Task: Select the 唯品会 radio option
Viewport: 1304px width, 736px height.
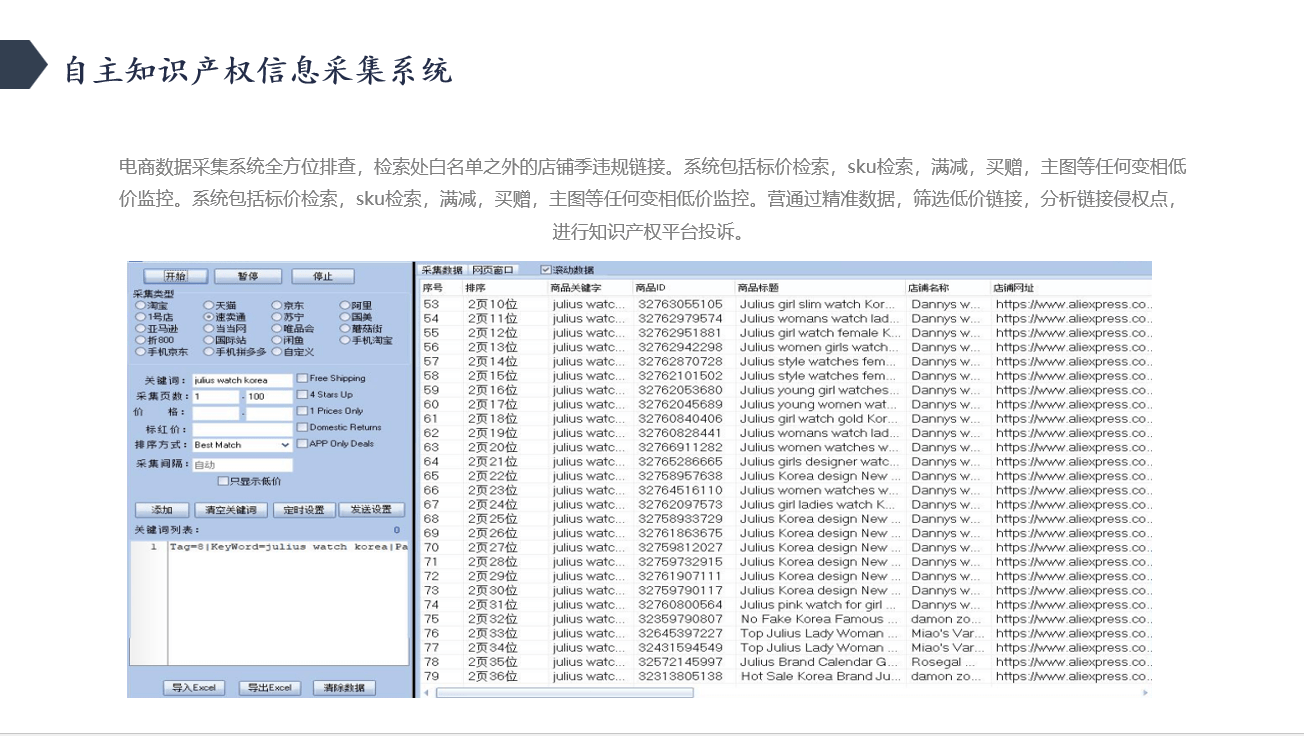Action: click(276, 328)
